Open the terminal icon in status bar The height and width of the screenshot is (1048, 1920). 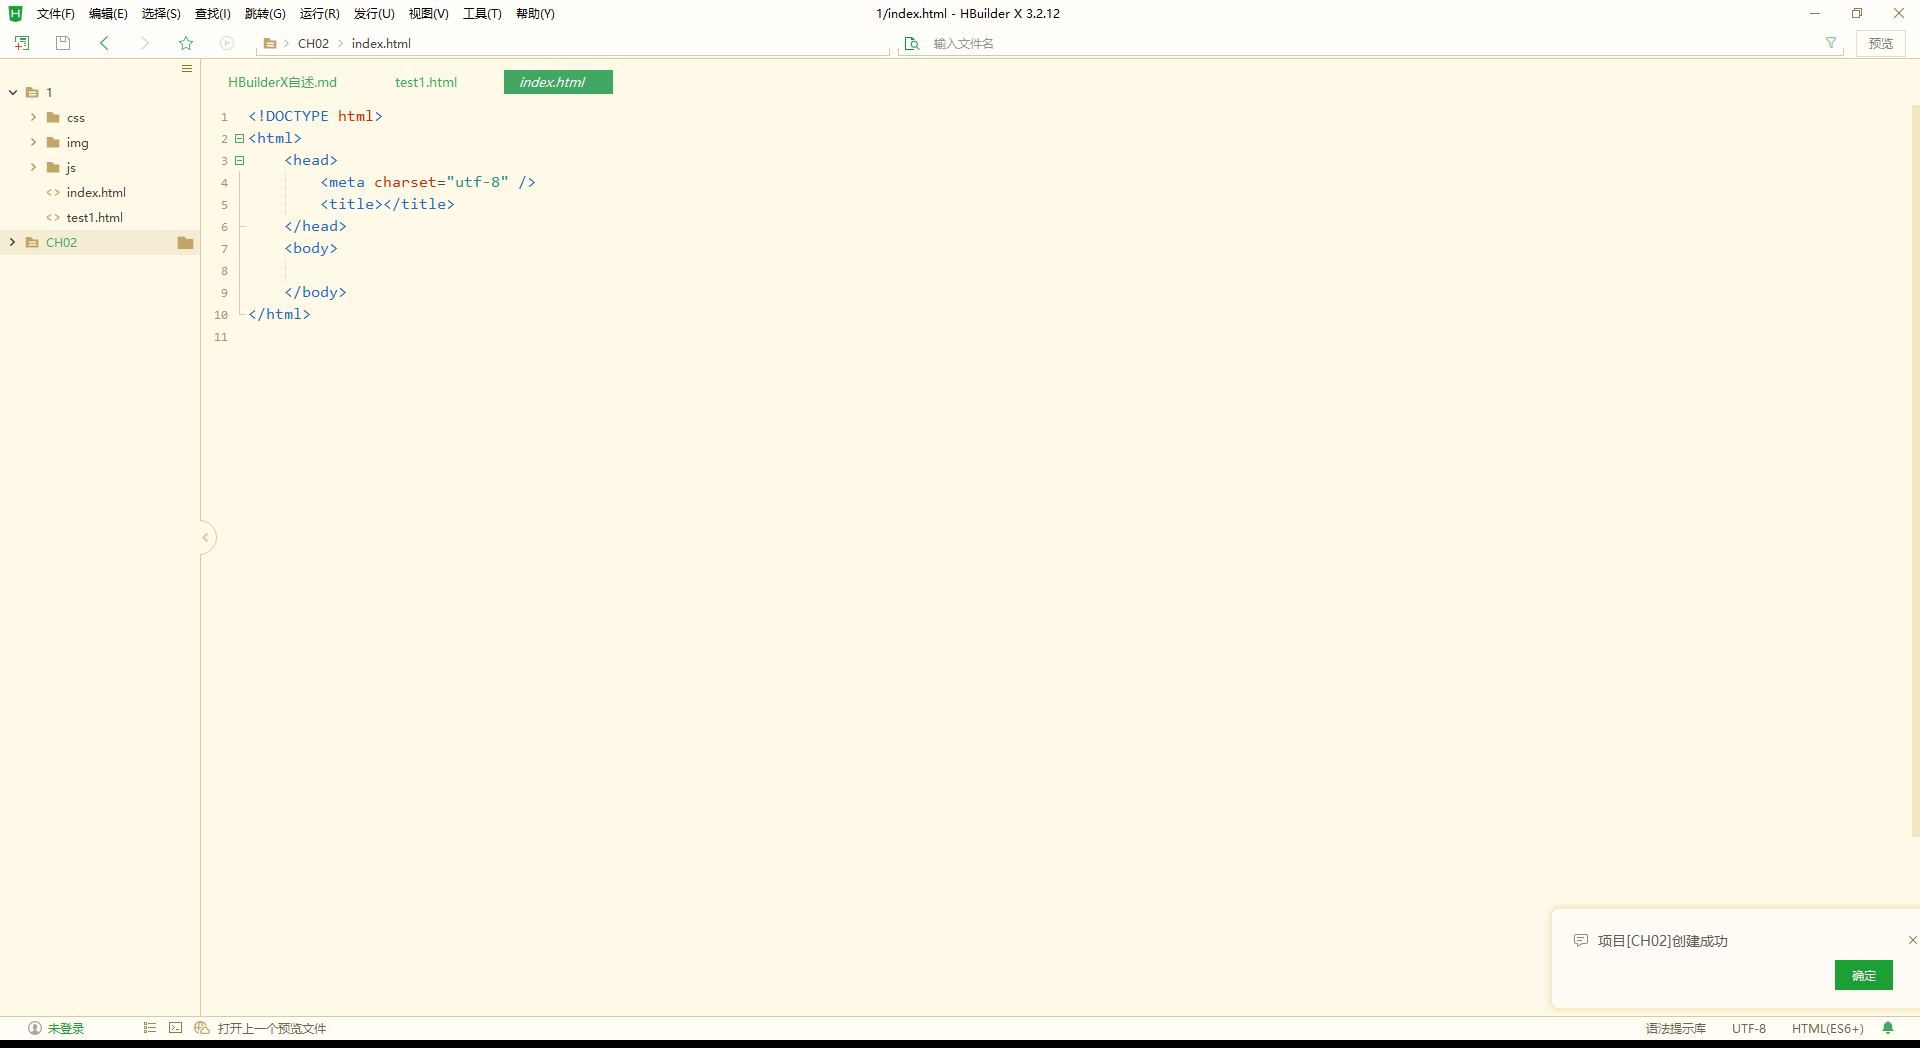176,1028
